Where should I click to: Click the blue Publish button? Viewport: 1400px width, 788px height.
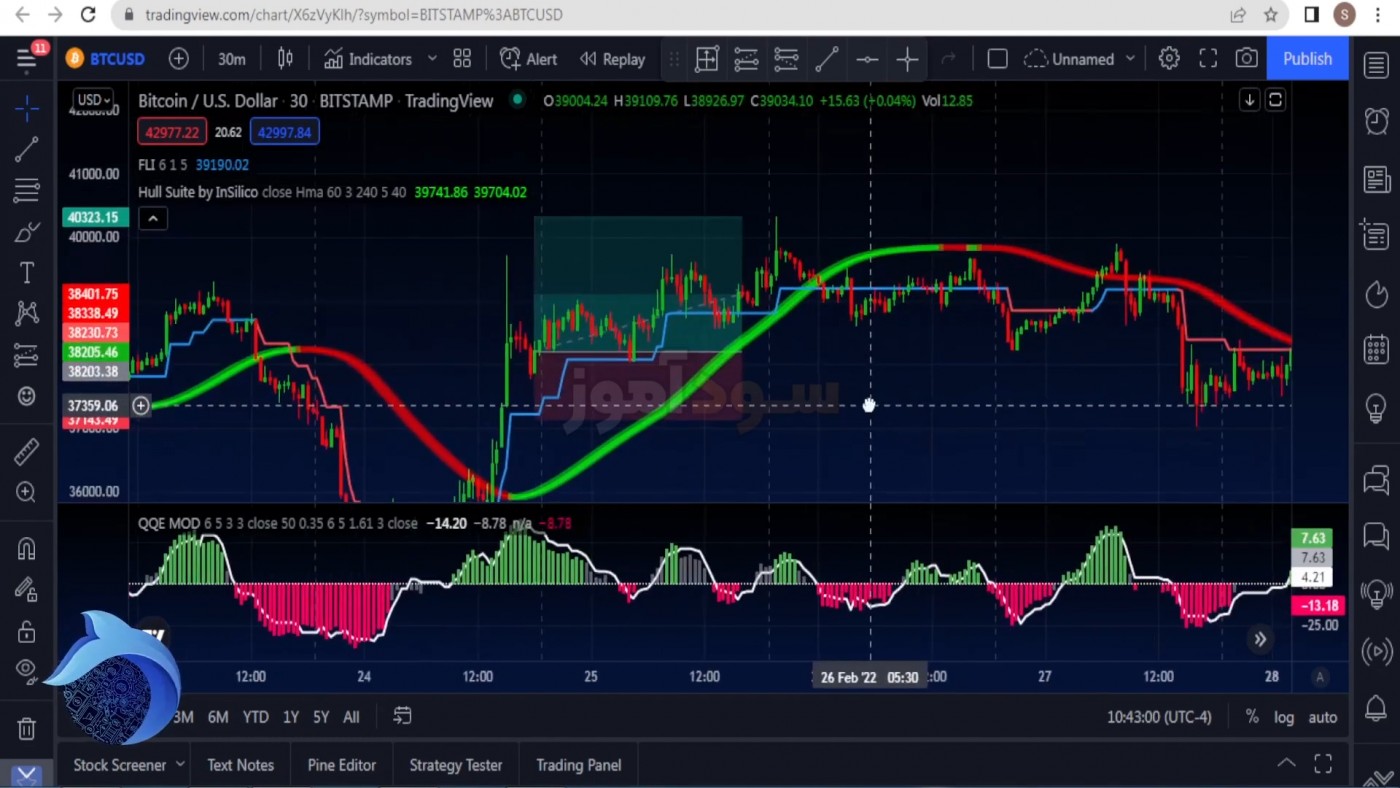[x=1307, y=59]
